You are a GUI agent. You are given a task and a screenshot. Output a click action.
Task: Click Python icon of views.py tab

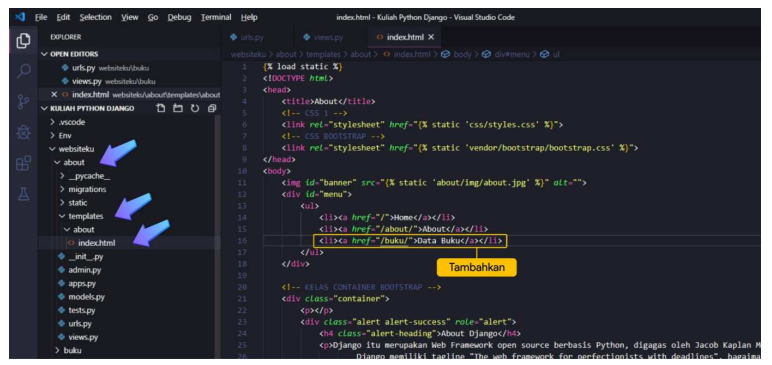click(x=307, y=37)
